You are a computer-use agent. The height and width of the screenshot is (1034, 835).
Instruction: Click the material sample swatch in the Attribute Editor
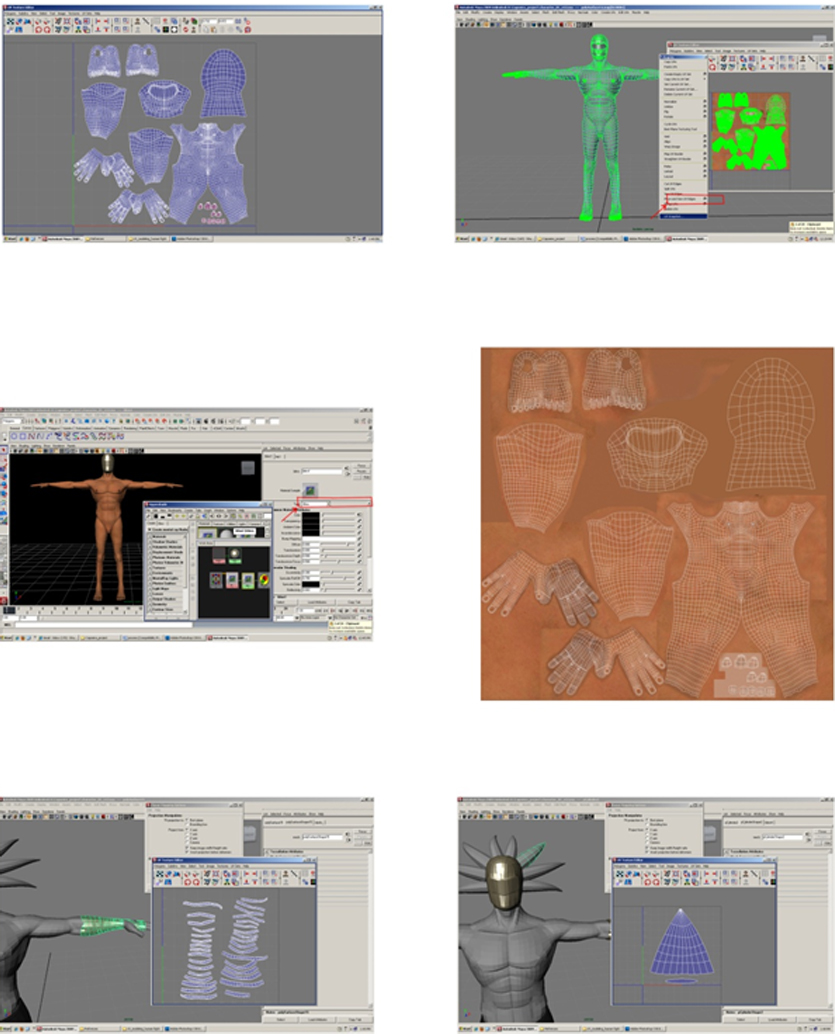pyautogui.click(x=310, y=489)
